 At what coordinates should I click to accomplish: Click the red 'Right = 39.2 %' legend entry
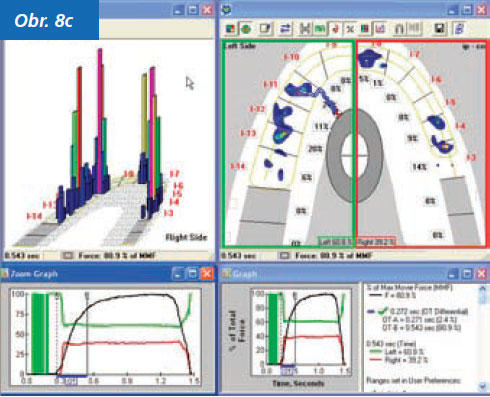coord(399,360)
